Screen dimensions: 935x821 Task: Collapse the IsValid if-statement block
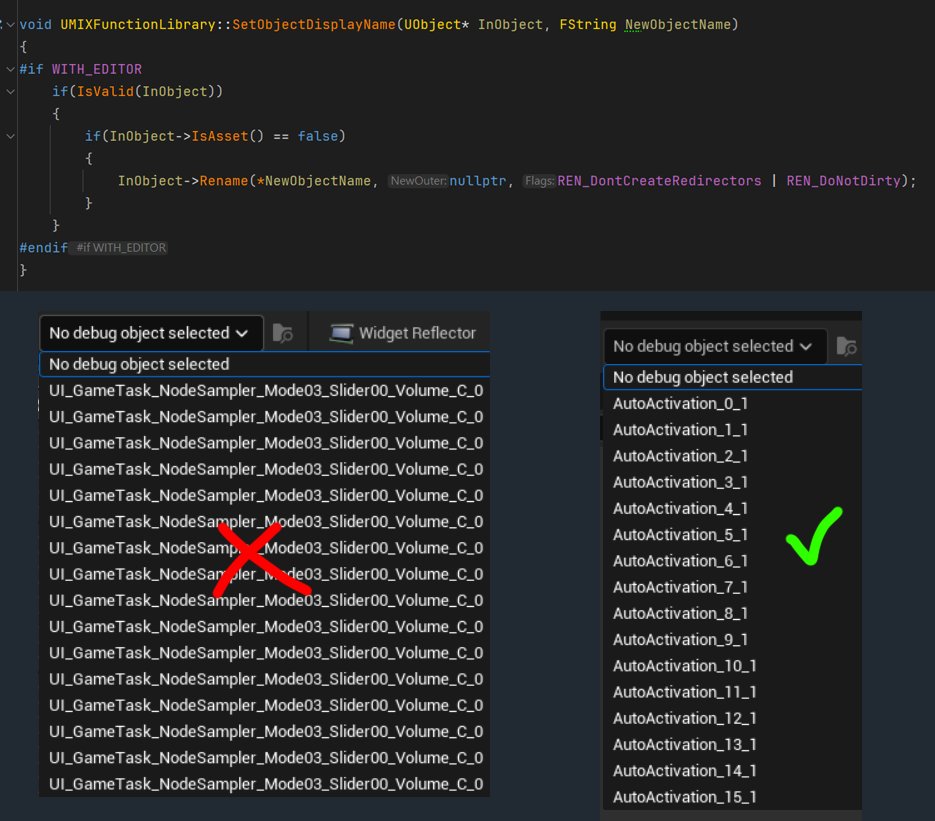coord(10,90)
